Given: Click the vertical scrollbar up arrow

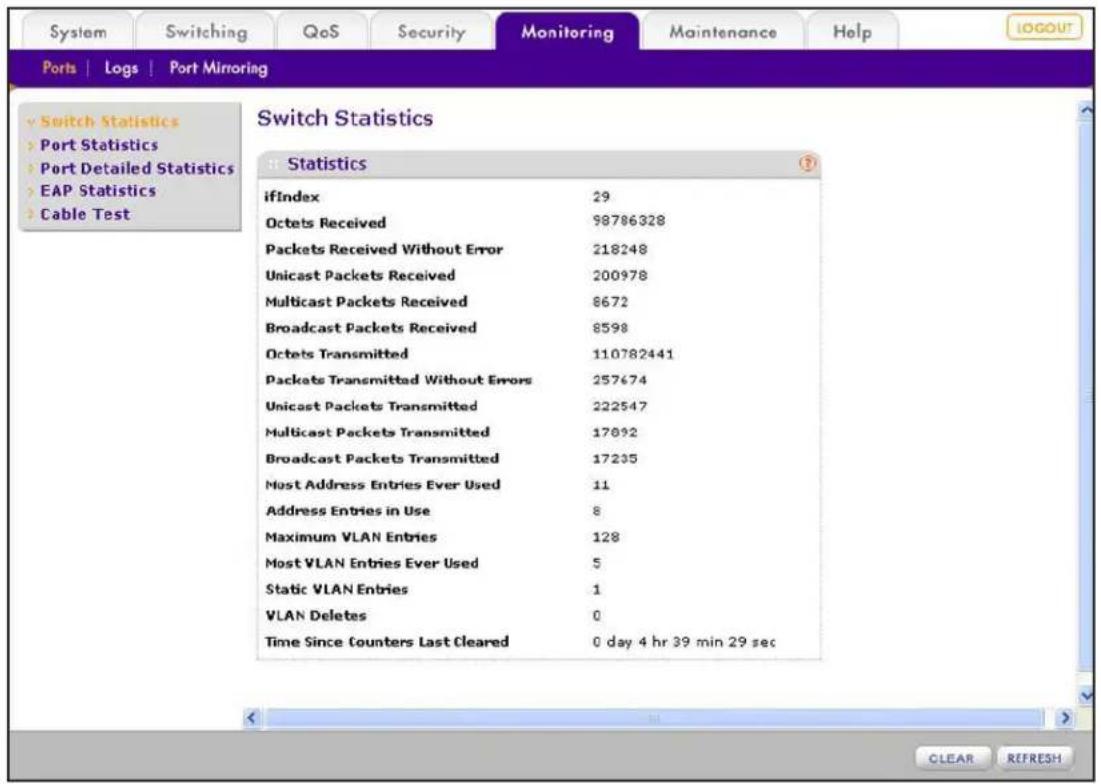Looking at the screenshot, I should pos(1086,111).
